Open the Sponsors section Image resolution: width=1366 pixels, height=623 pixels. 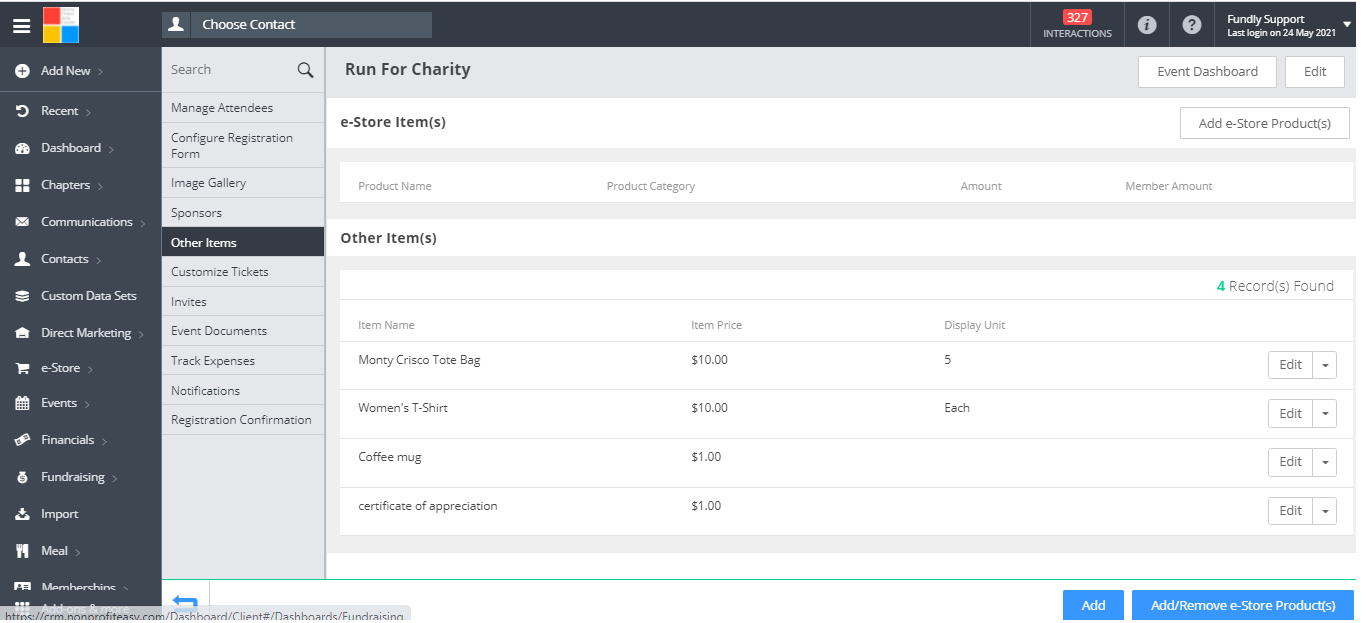[x=243, y=213]
